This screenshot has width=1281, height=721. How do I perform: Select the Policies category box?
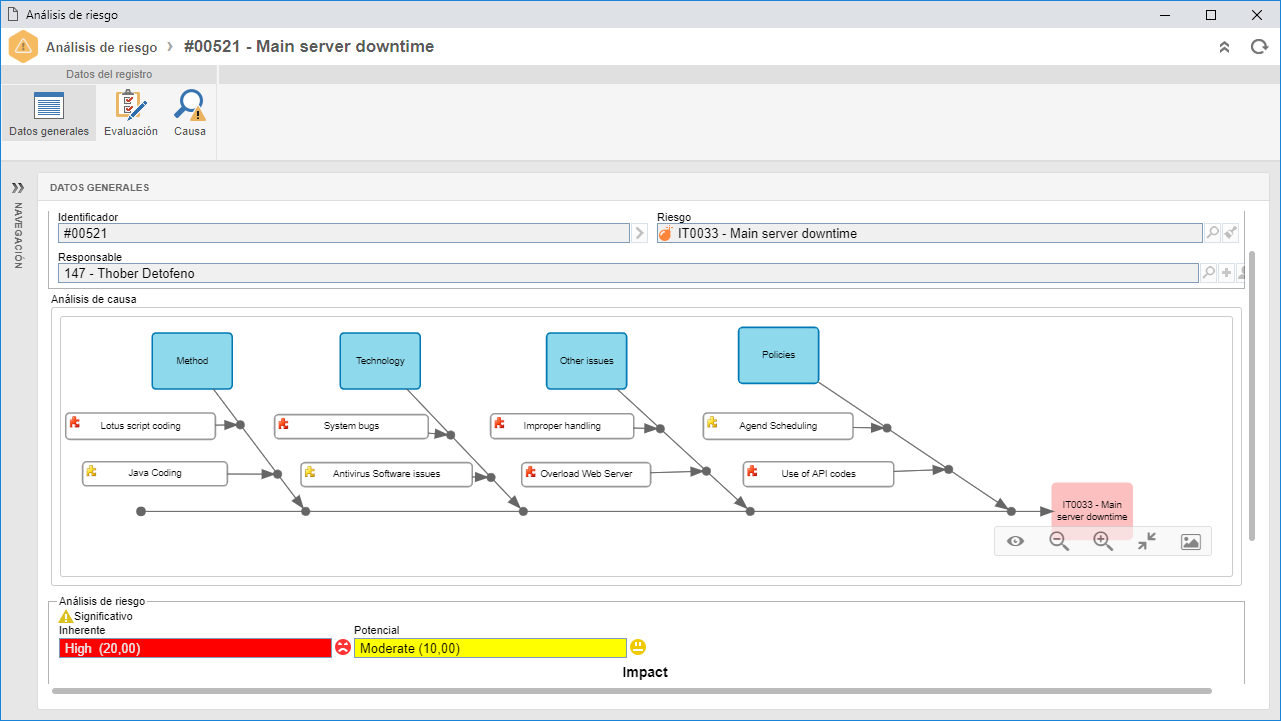tap(778, 355)
